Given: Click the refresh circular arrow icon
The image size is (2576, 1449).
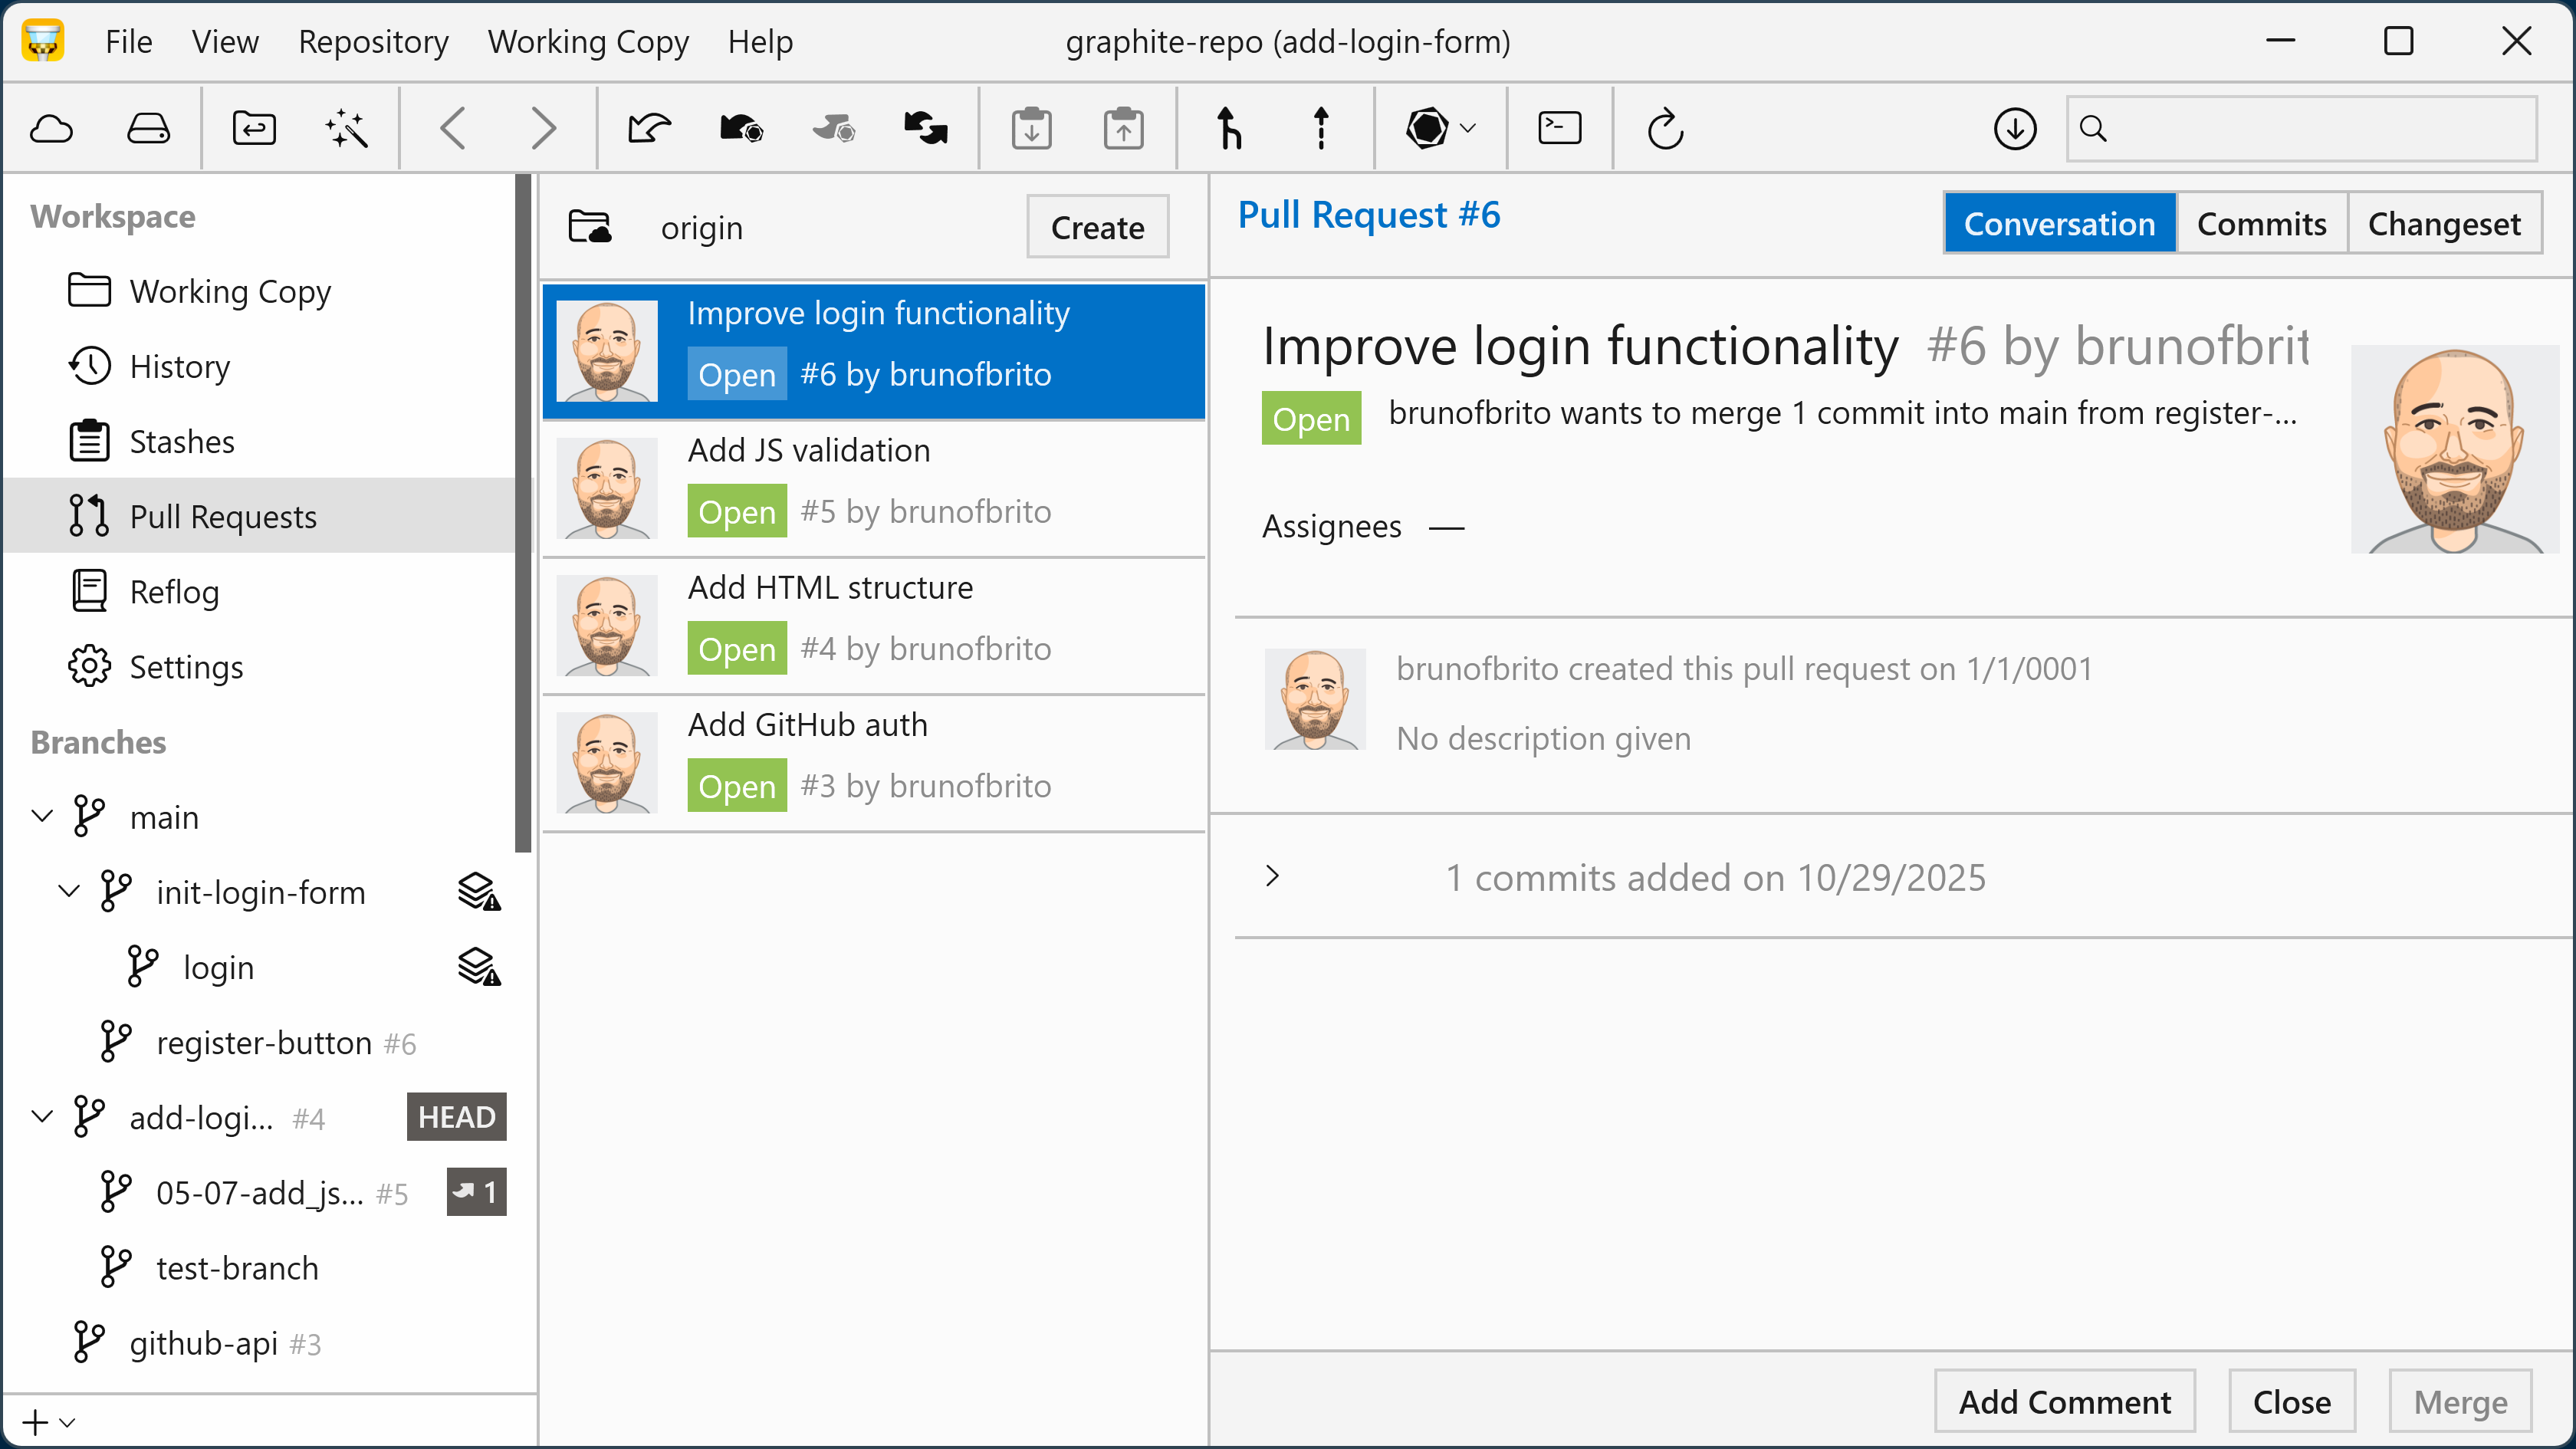Looking at the screenshot, I should pyautogui.click(x=1665, y=129).
